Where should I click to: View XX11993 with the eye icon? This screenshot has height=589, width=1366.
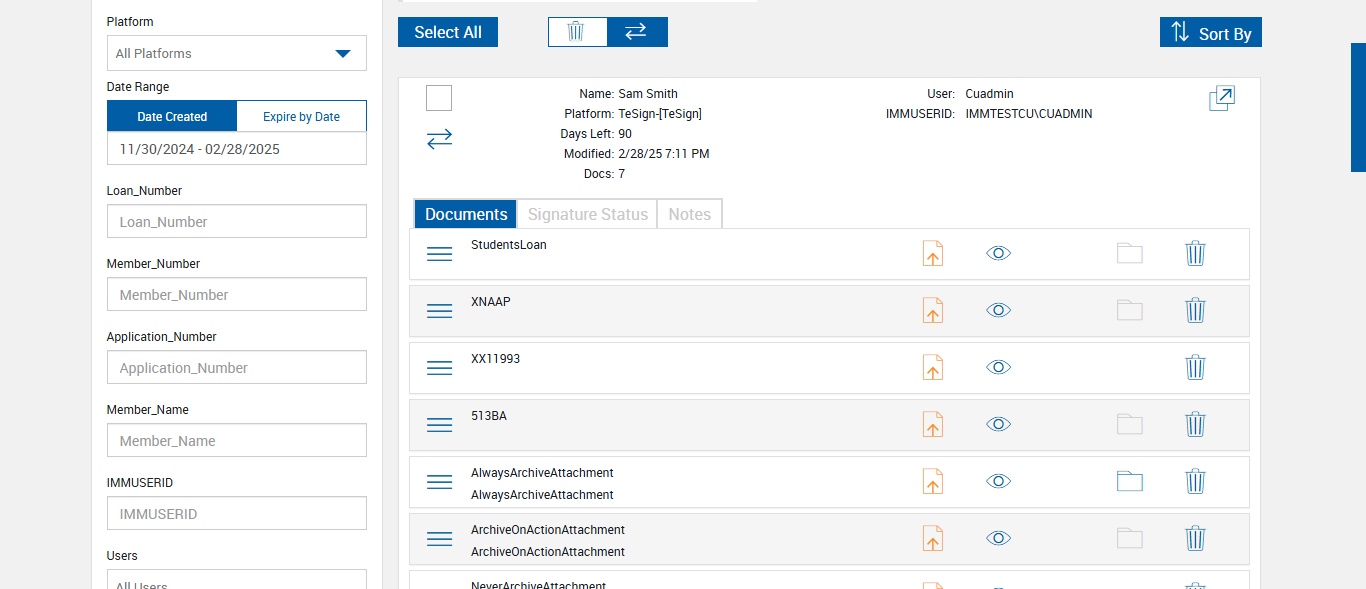[x=998, y=367]
